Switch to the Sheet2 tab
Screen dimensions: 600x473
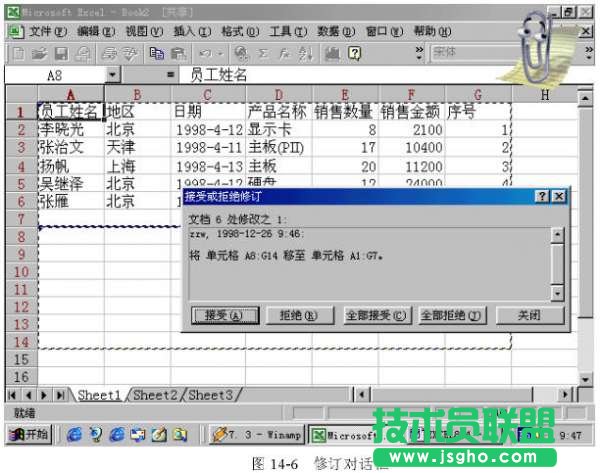coord(155,395)
